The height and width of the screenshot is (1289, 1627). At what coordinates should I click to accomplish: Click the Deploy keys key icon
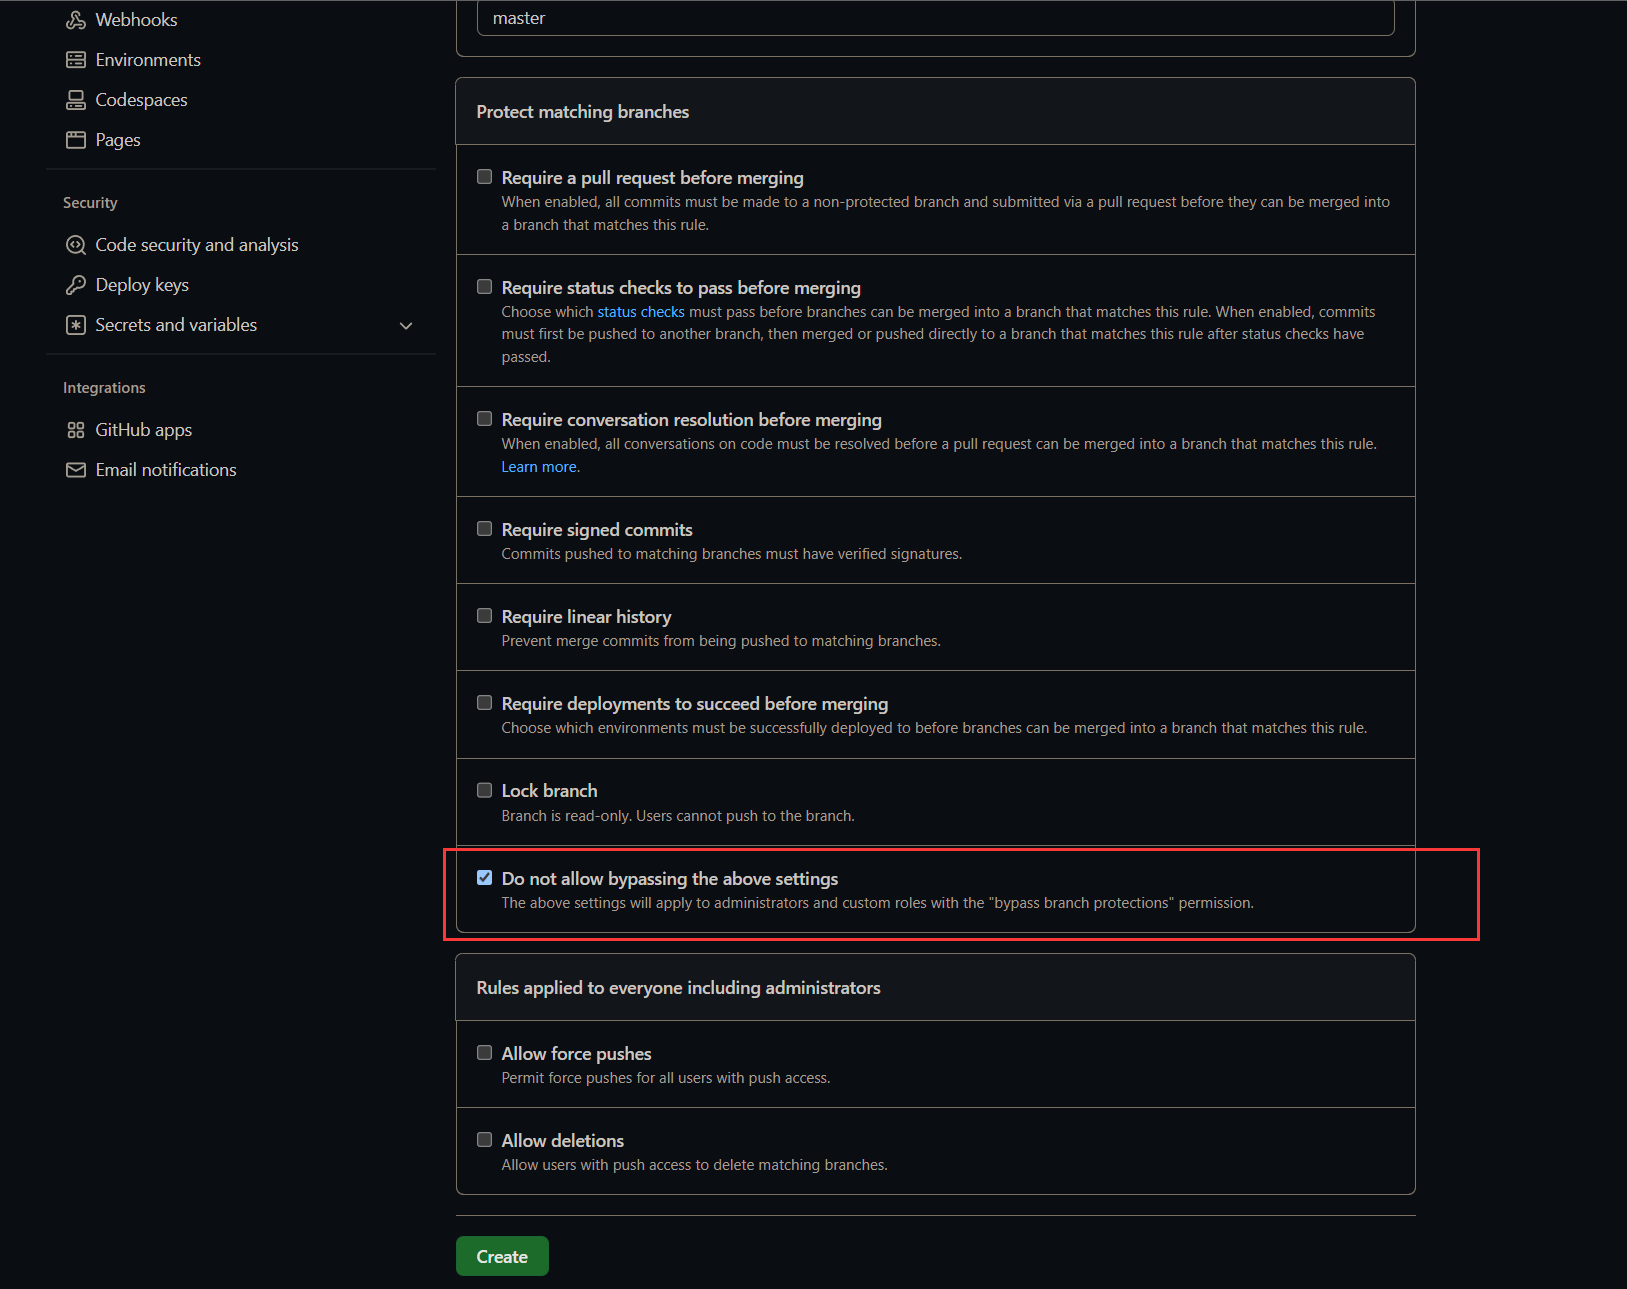pos(76,285)
